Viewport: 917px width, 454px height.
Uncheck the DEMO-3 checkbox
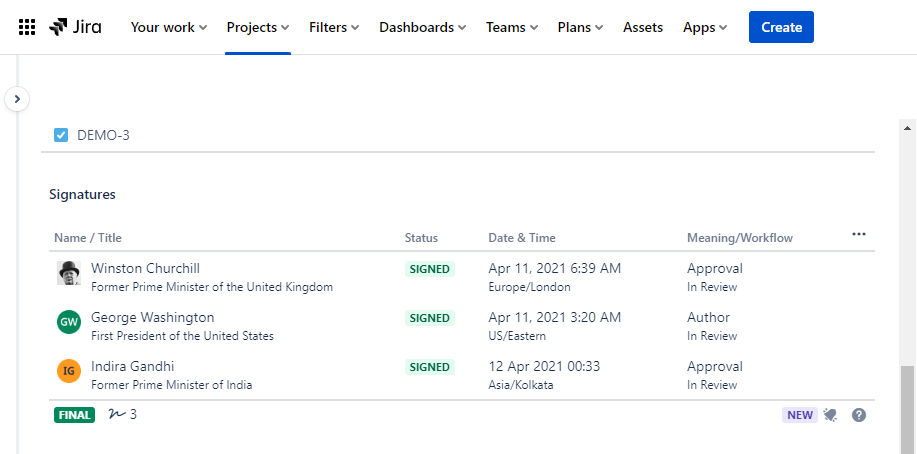61,135
